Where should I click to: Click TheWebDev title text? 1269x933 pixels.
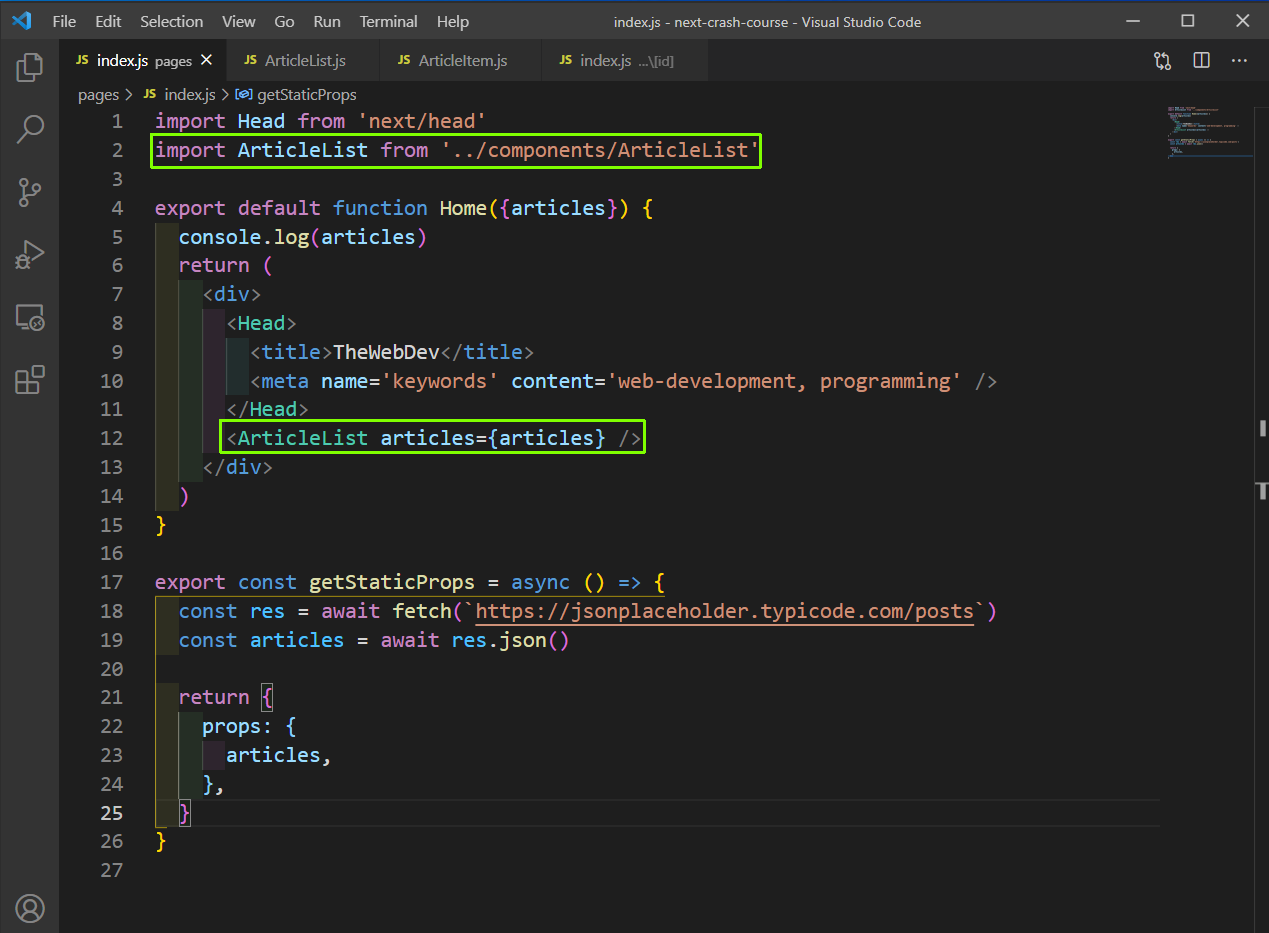386,352
